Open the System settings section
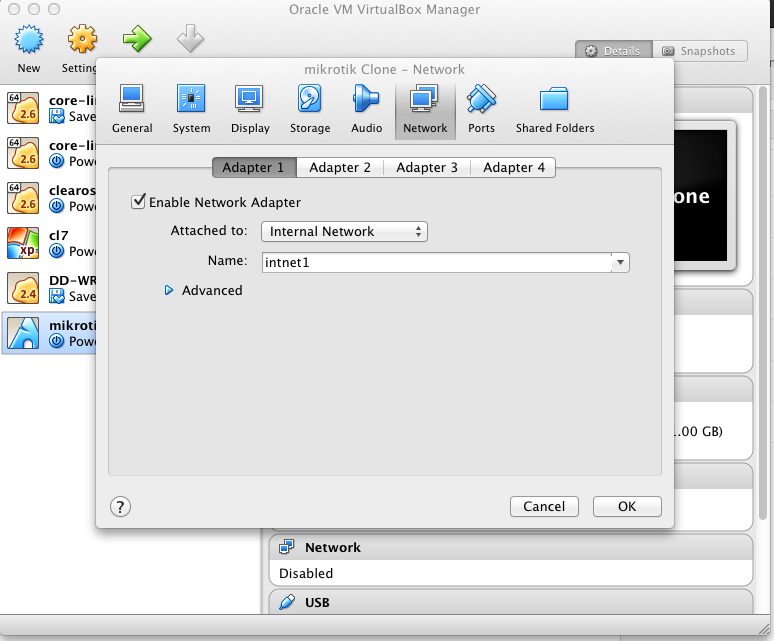Screen dimensions: 774x641 click(x=192, y=109)
